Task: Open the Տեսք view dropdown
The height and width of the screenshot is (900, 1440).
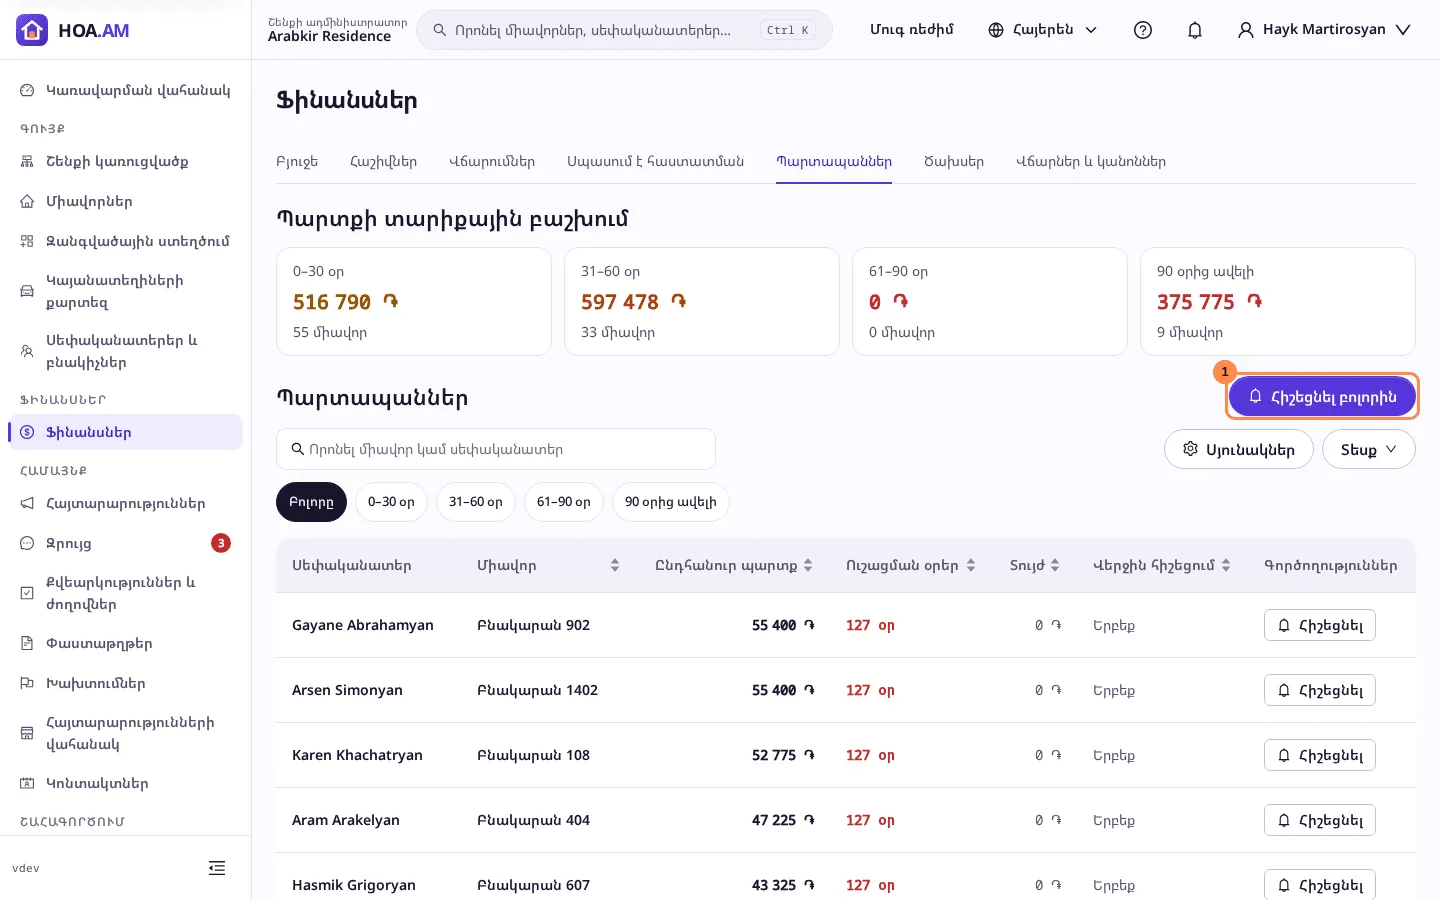Action: (x=1369, y=449)
